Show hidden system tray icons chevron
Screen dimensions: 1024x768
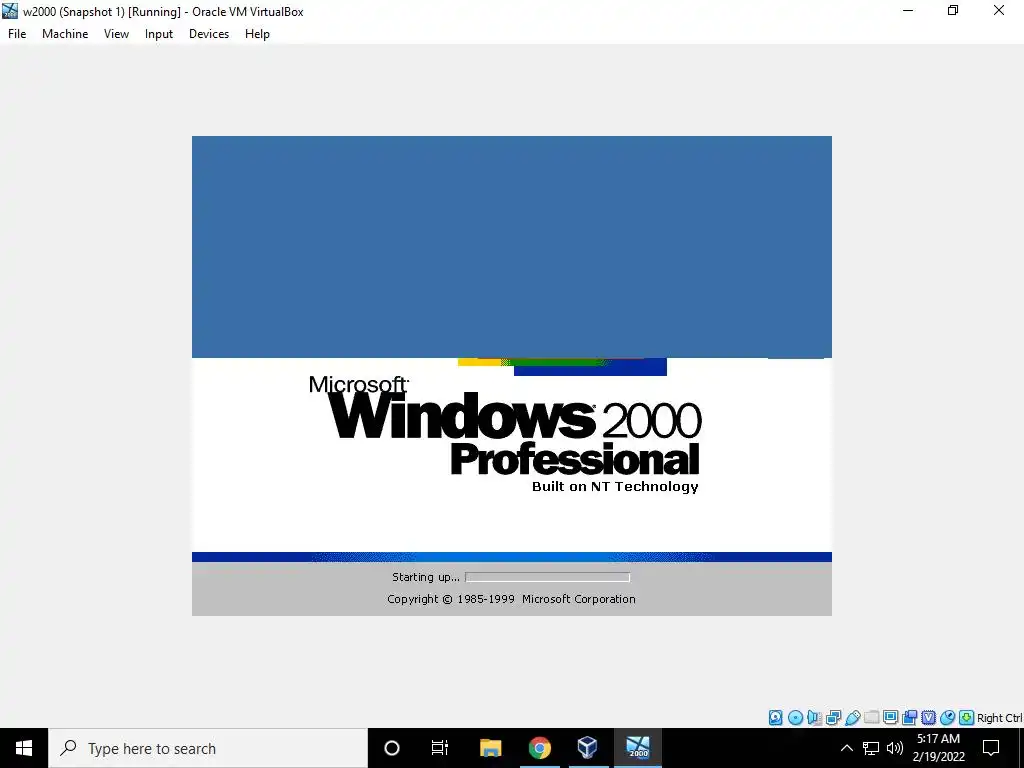click(x=846, y=748)
